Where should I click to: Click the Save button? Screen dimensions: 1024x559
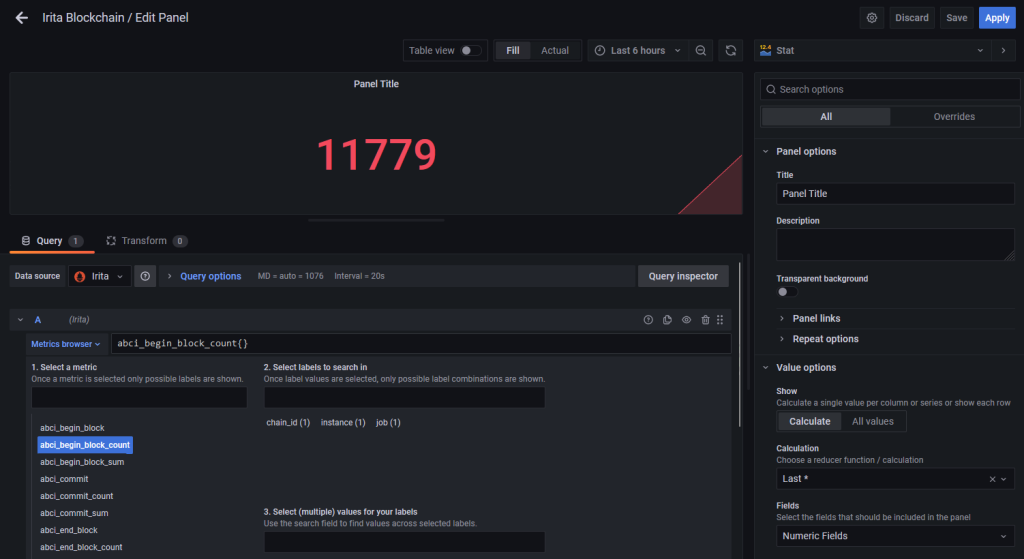[x=957, y=18]
